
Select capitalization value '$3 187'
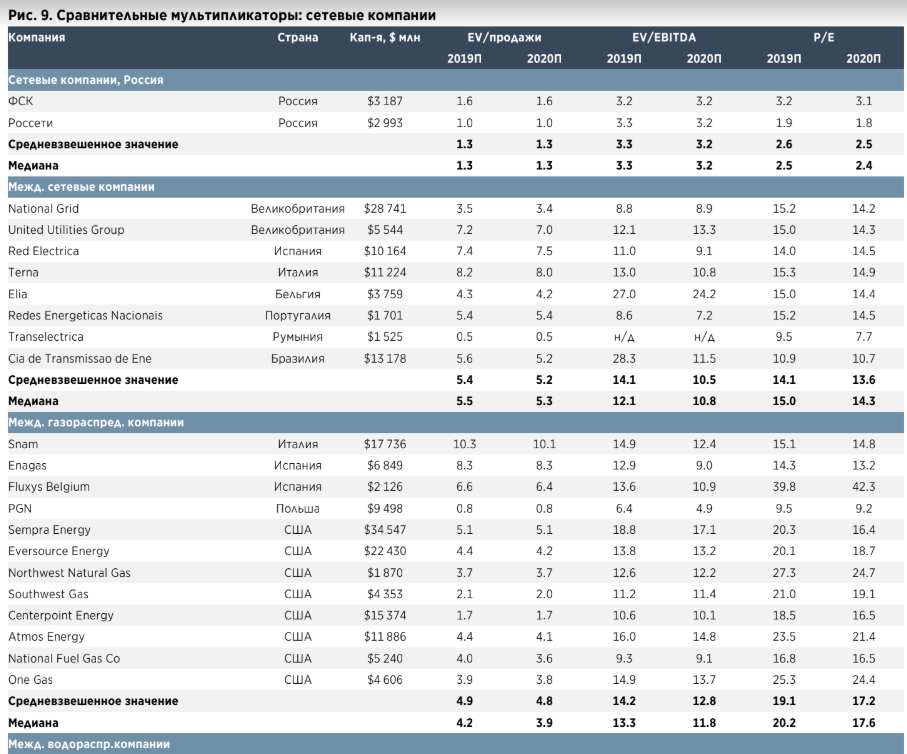click(385, 101)
